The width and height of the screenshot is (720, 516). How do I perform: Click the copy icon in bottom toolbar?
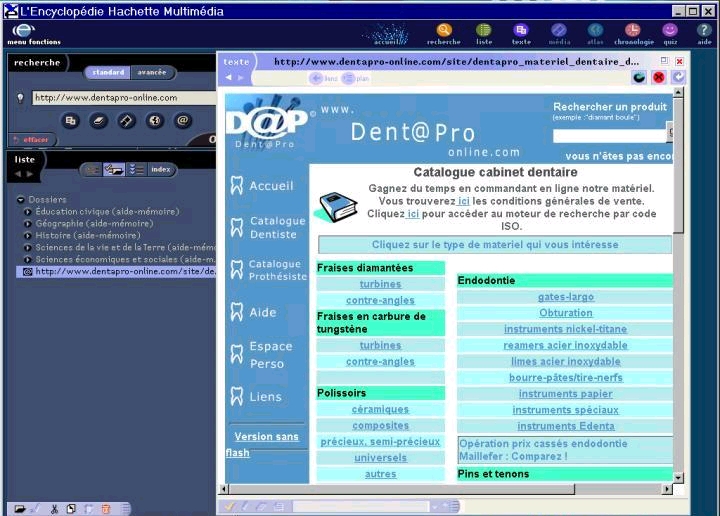71,509
